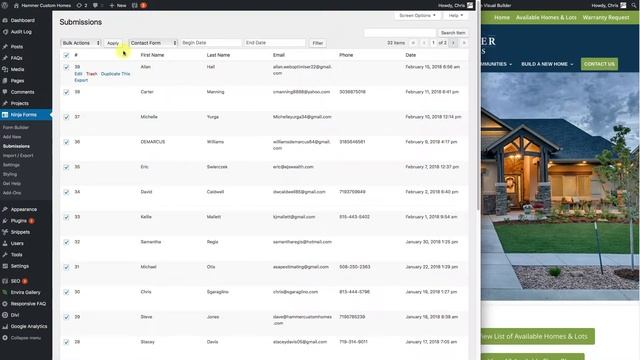Click the Filter button

pos(318,43)
